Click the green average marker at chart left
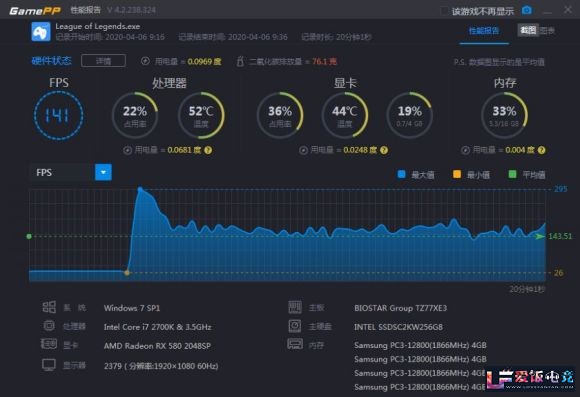The image size is (580, 397). 29,236
